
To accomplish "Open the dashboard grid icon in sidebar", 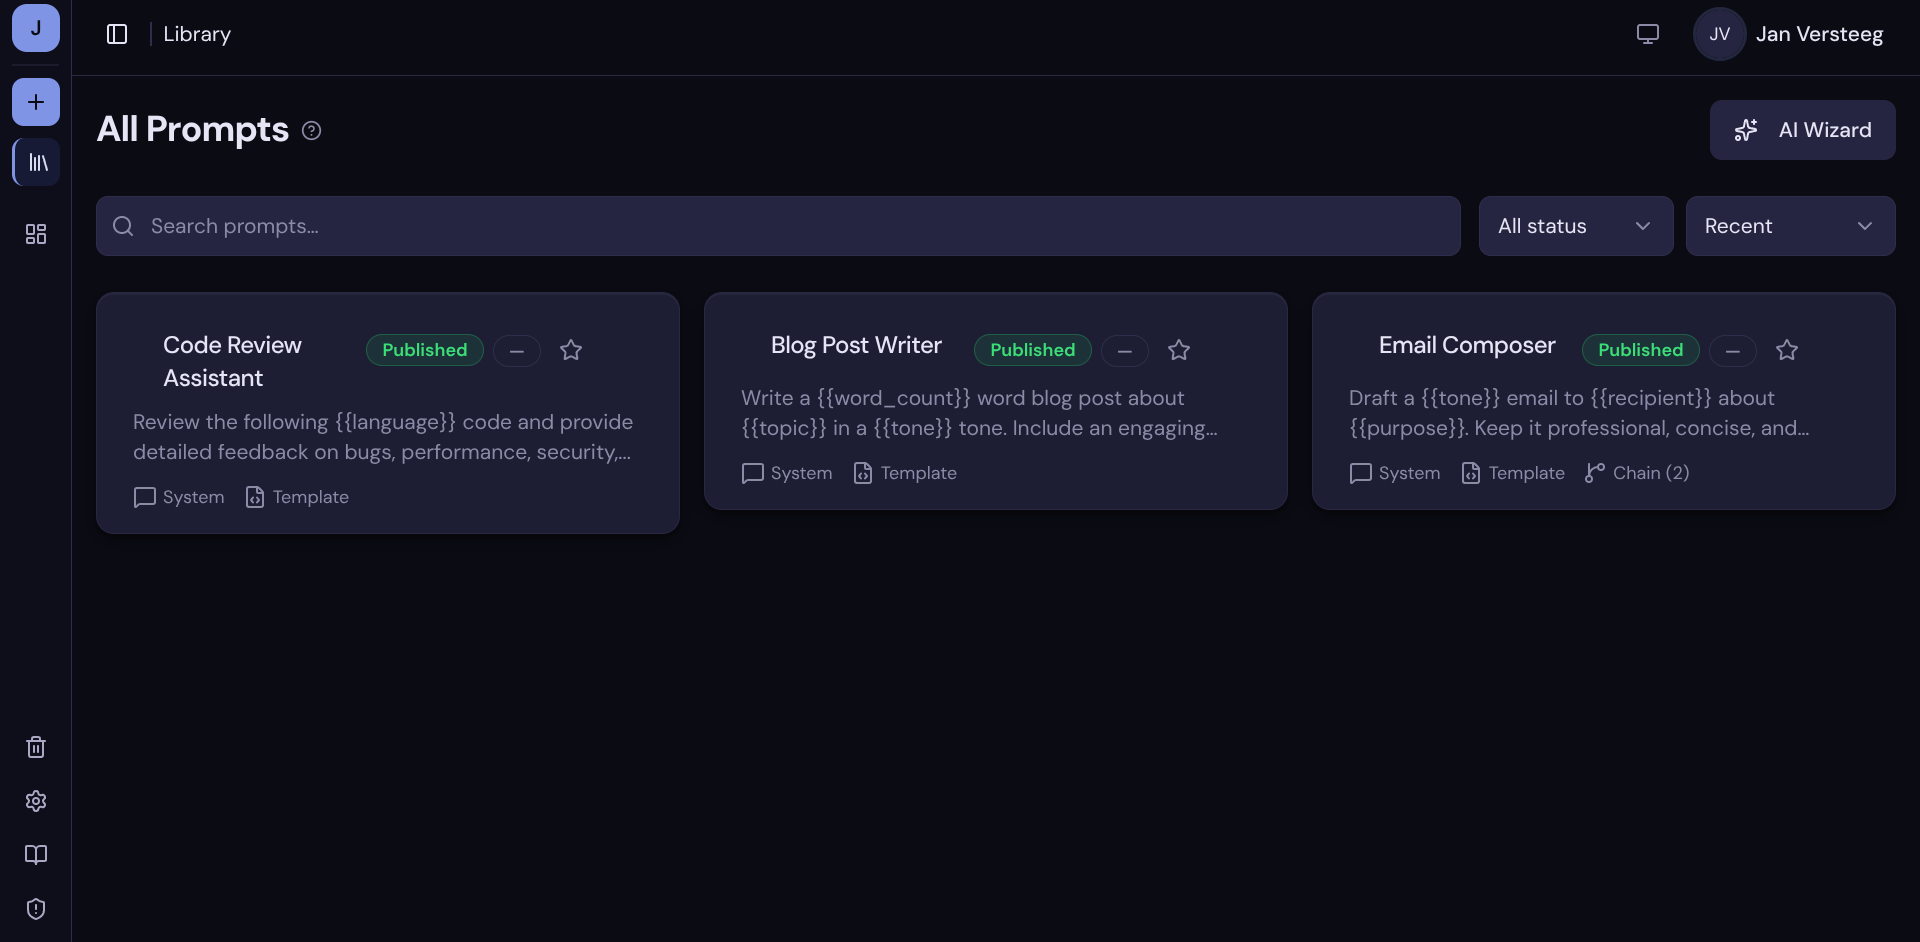I will tap(36, 234).
